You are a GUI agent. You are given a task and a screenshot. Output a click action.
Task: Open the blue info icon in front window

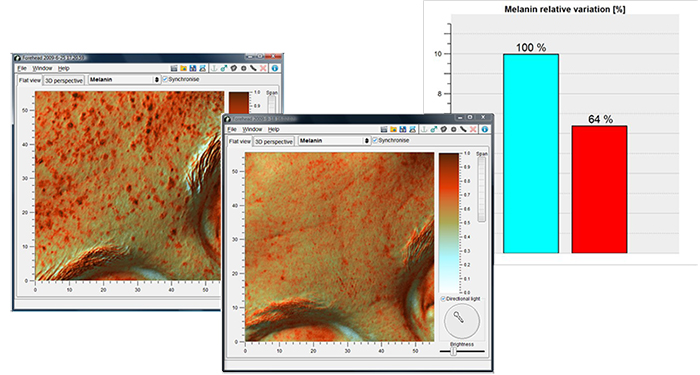click(484, 129)
